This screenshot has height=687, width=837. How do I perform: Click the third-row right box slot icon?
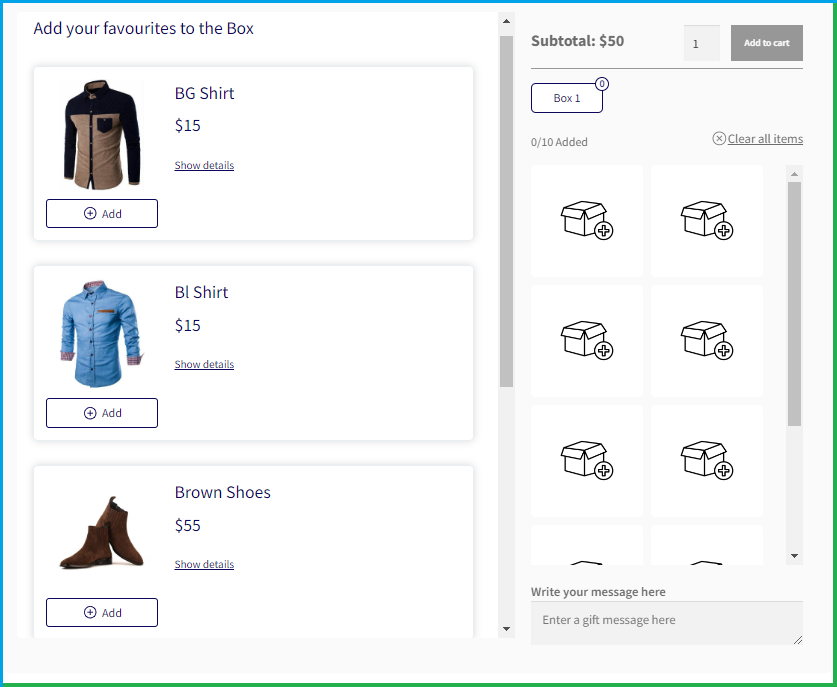[706, 459]
